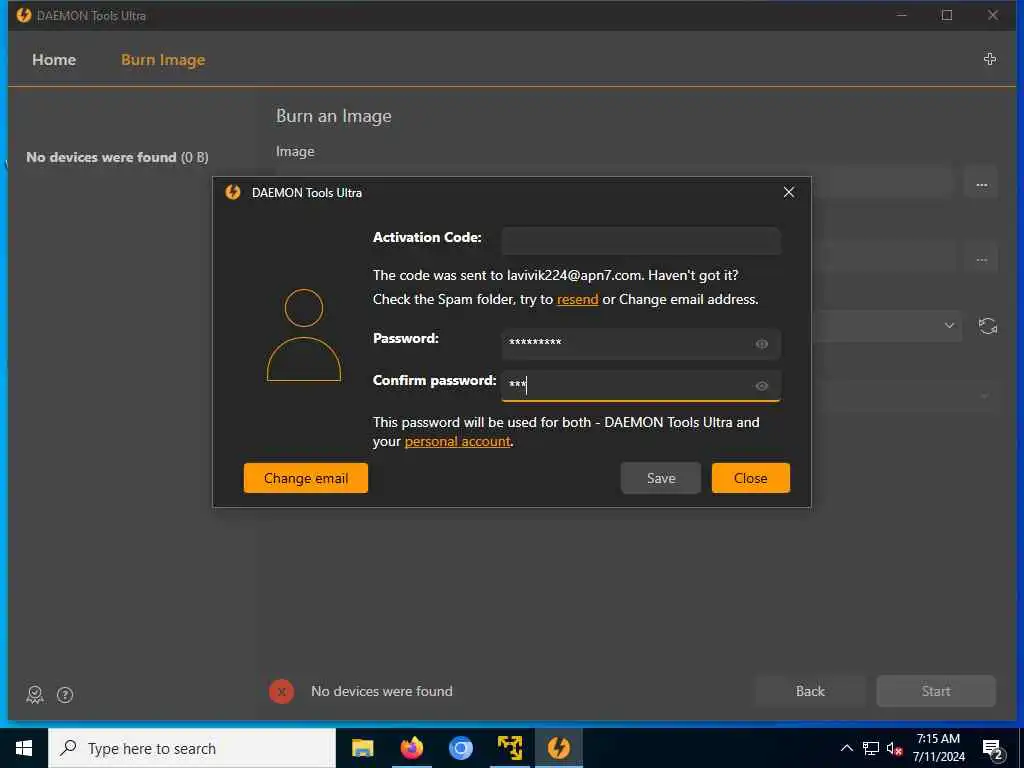This screenshot has height=768, width=1024.
Task: Close the DAEMON Tools Ultra dialog
Action: click(789, 192)
